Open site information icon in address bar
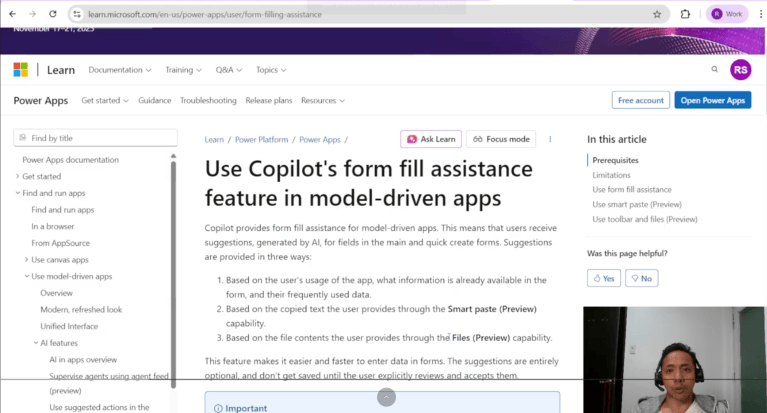The height and width of the screenshot is (413, 767). pyautogui.click(x=77, y=14)
